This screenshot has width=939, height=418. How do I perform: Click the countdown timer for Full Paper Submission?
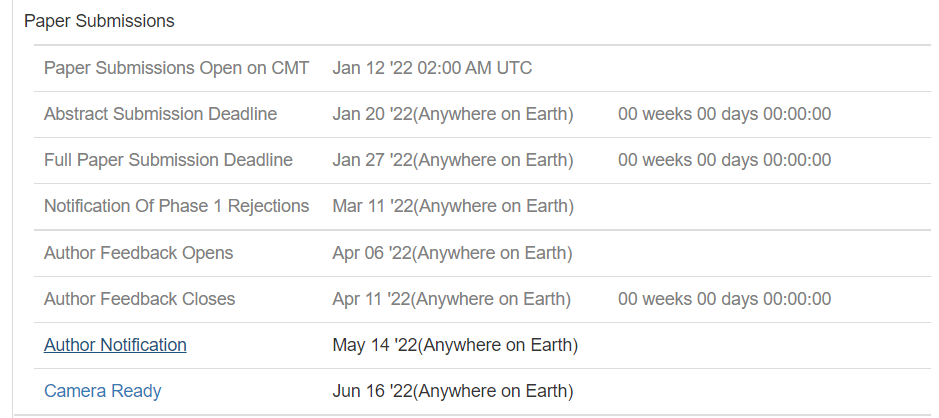pyautogui.click(x=724, y=160)
